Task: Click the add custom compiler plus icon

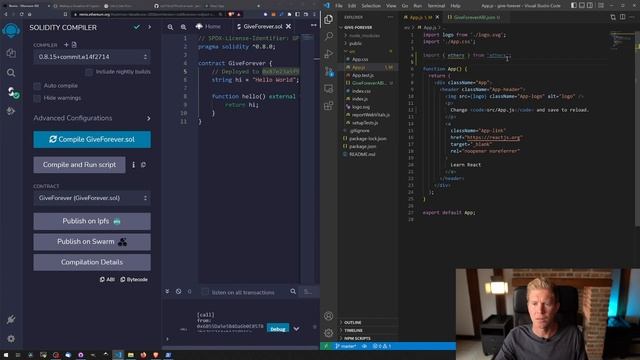Action: point(66,44)
